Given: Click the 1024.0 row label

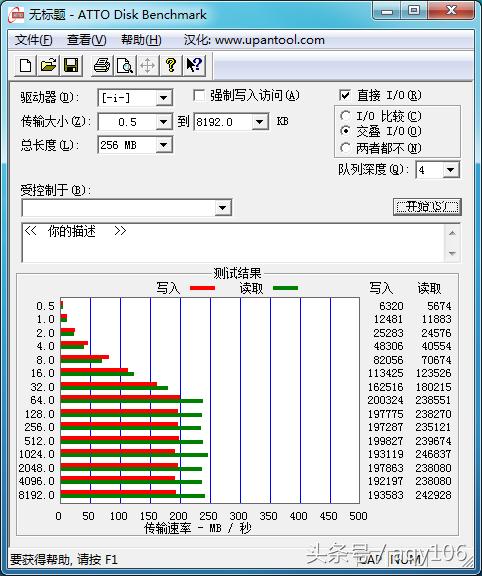Looking at the screenshot, I should (37, 454).
